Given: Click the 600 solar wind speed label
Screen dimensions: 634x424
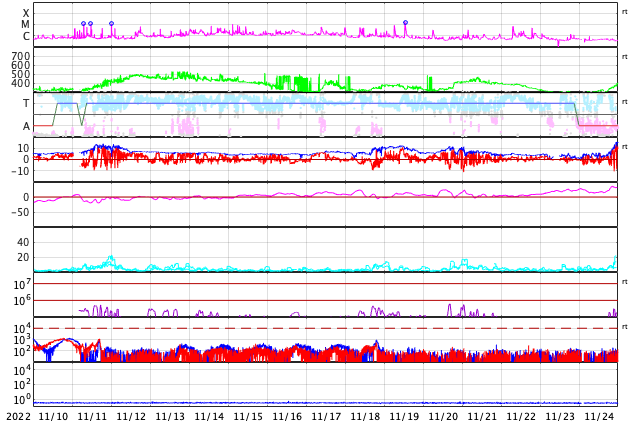Looking at the screenshot, I should click(x=20, y=65).
